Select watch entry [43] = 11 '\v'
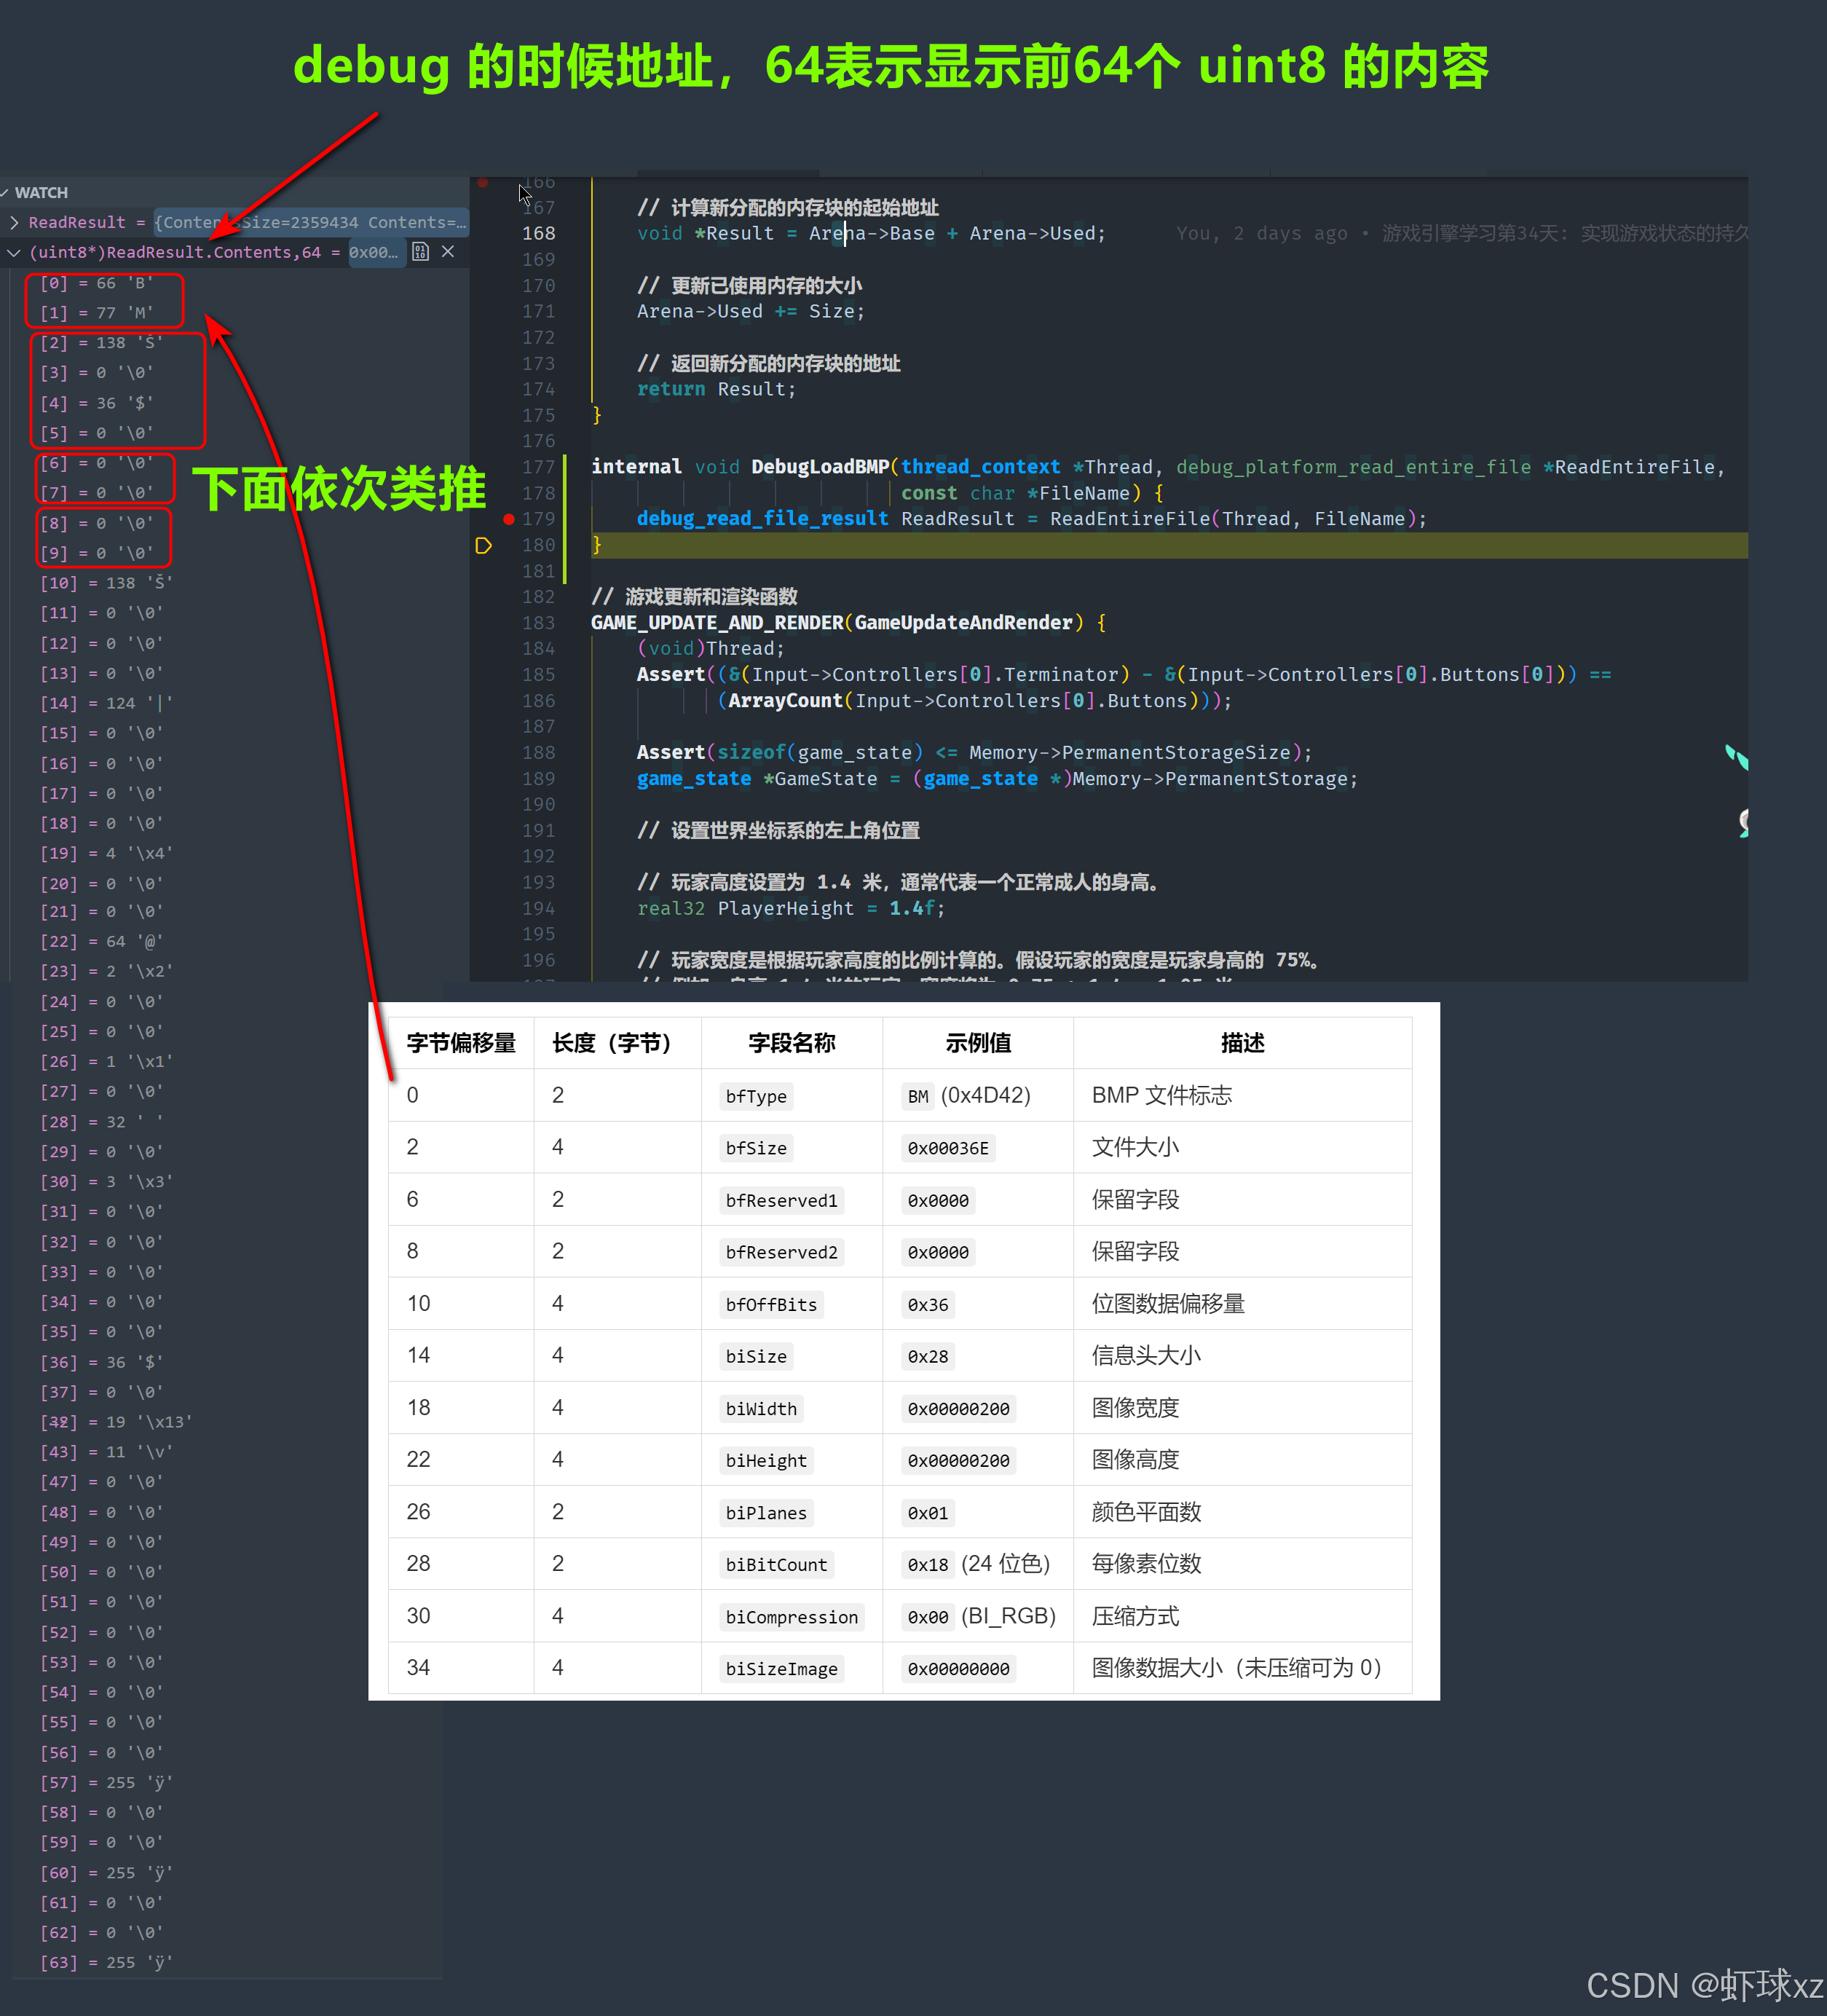 point(106,1451)
